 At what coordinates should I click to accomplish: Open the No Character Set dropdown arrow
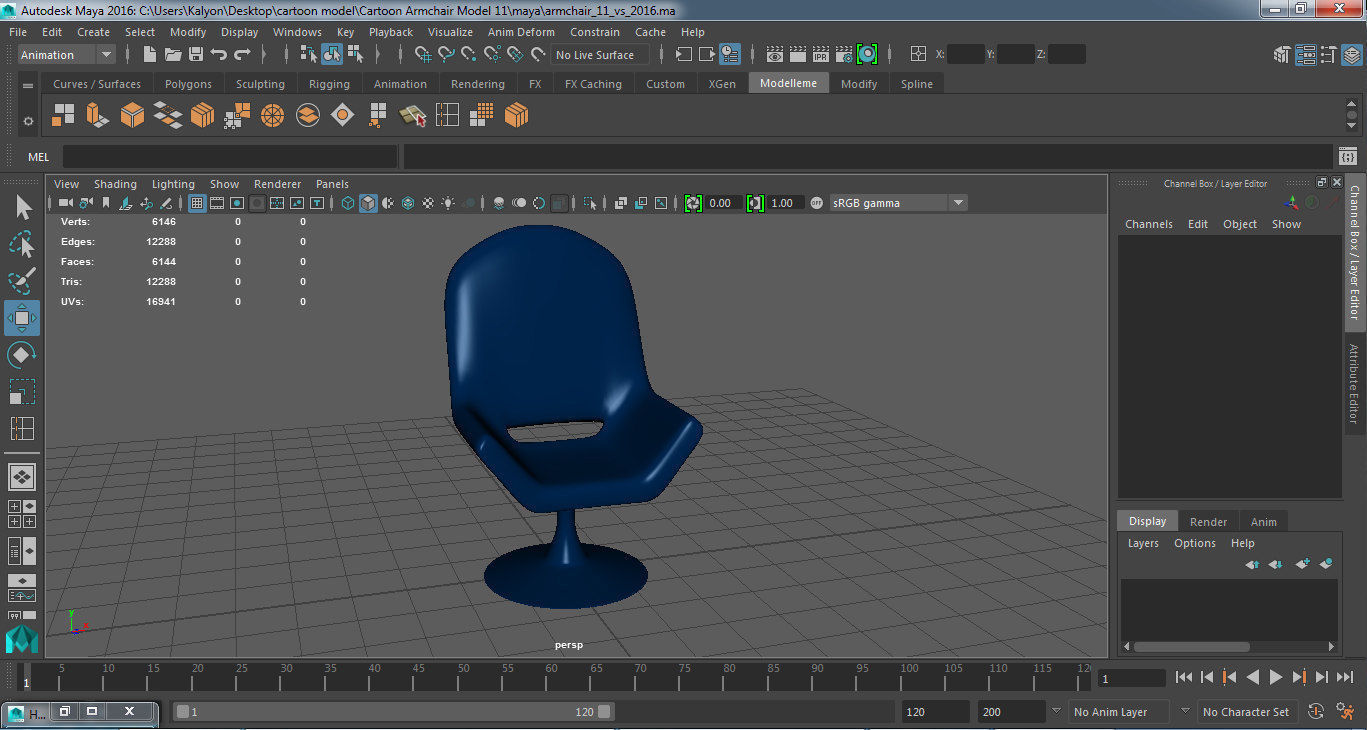click(1185, 711)
